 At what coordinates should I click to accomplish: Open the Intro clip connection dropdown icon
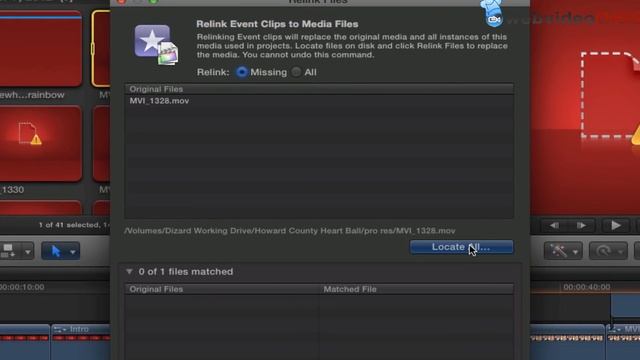[60, 329]
